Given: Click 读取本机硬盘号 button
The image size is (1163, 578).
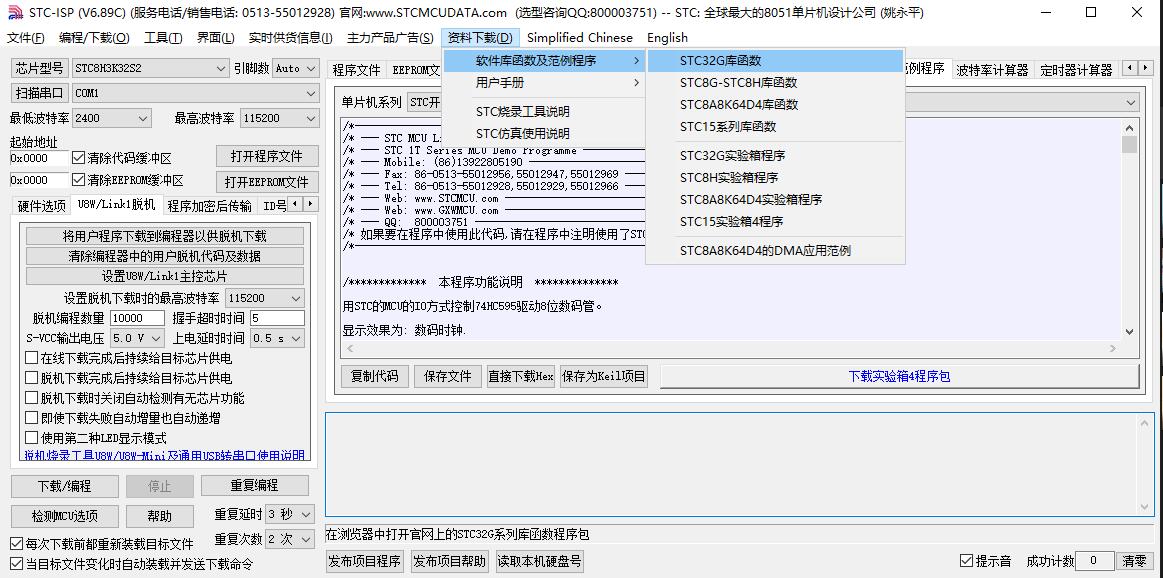Looking at the screenshot, I should (x=539, y=560).
